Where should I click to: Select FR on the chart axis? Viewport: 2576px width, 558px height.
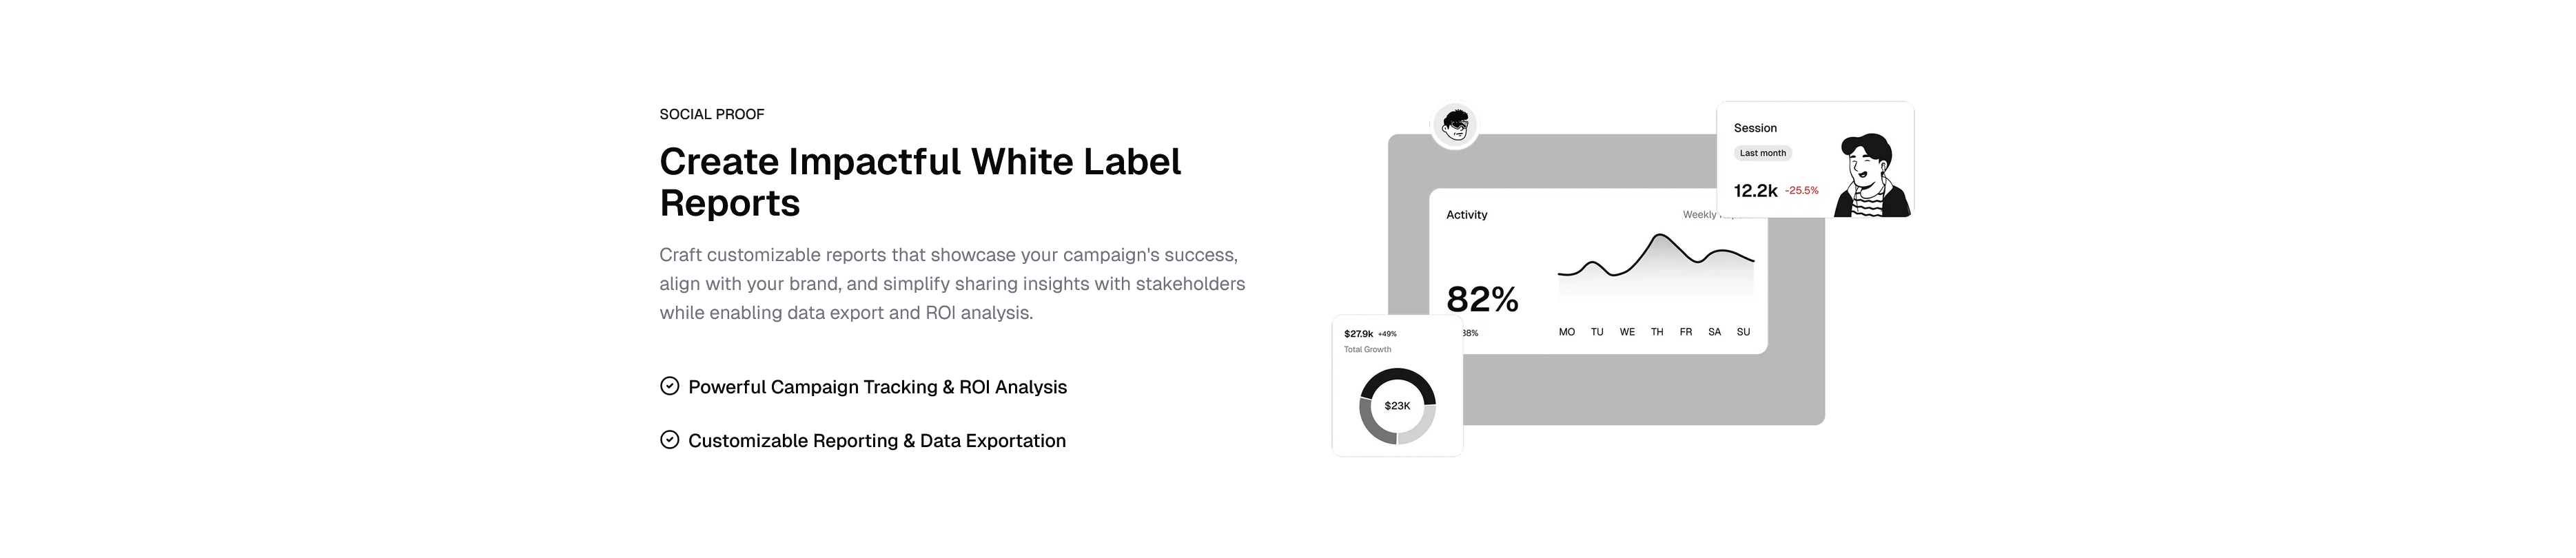(x=1685, y=332)
